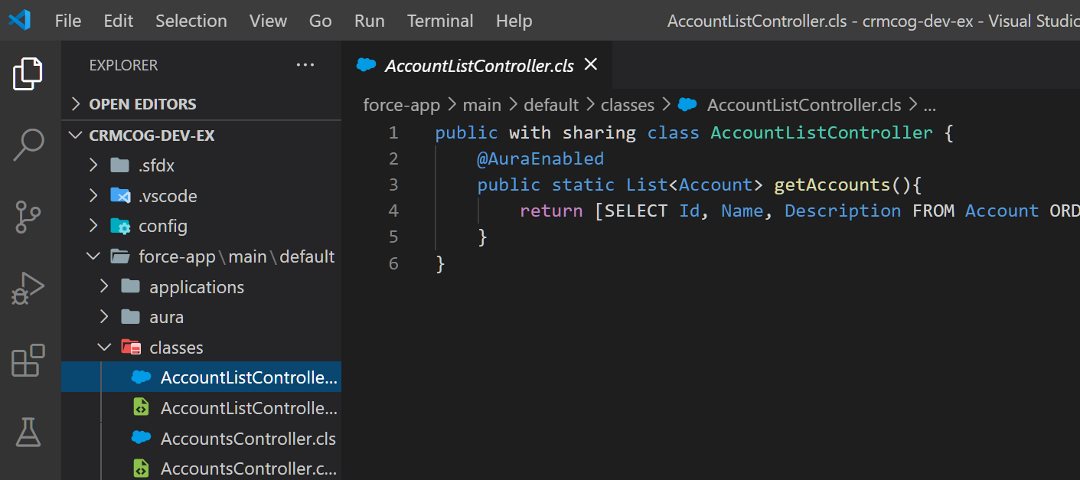Click classes in the breadcrumb path
The height and width of the screenshot is (480, 1080).
point(627,105)
